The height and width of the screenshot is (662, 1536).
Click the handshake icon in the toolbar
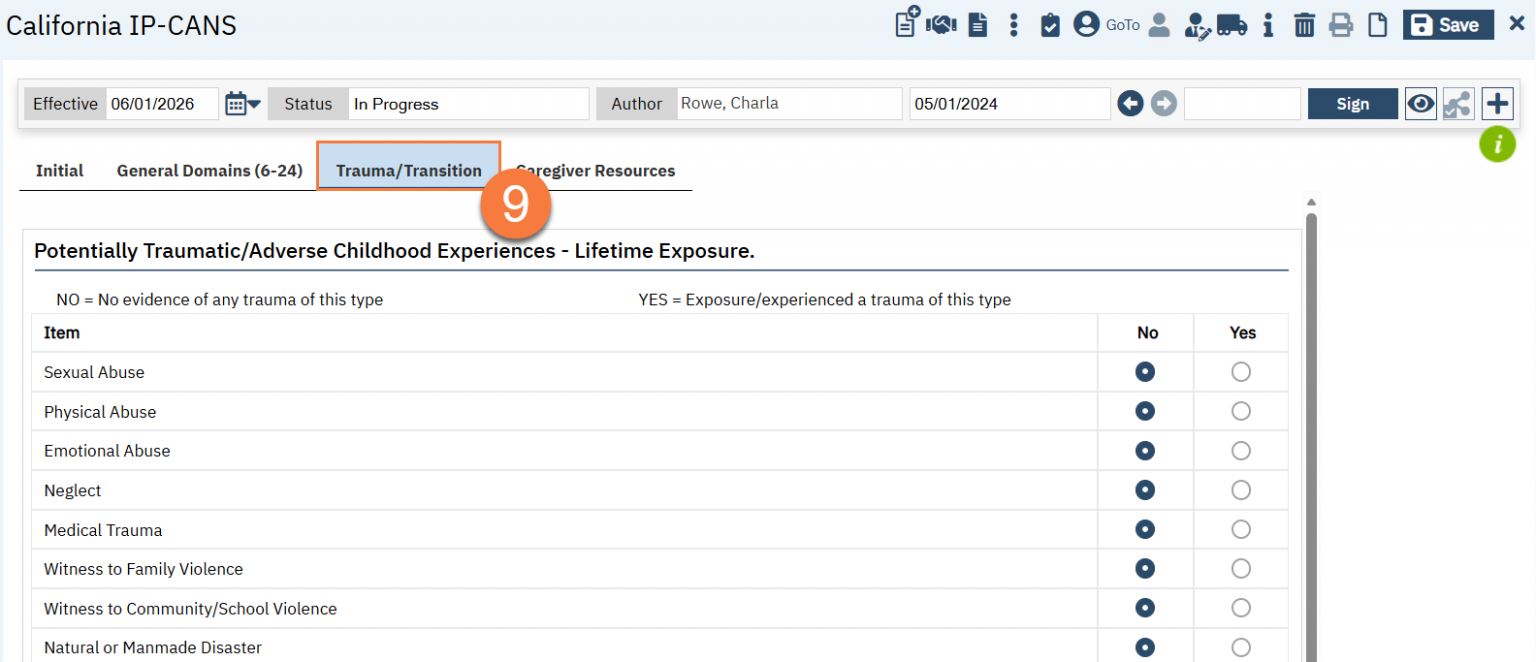tap(941, 25)
